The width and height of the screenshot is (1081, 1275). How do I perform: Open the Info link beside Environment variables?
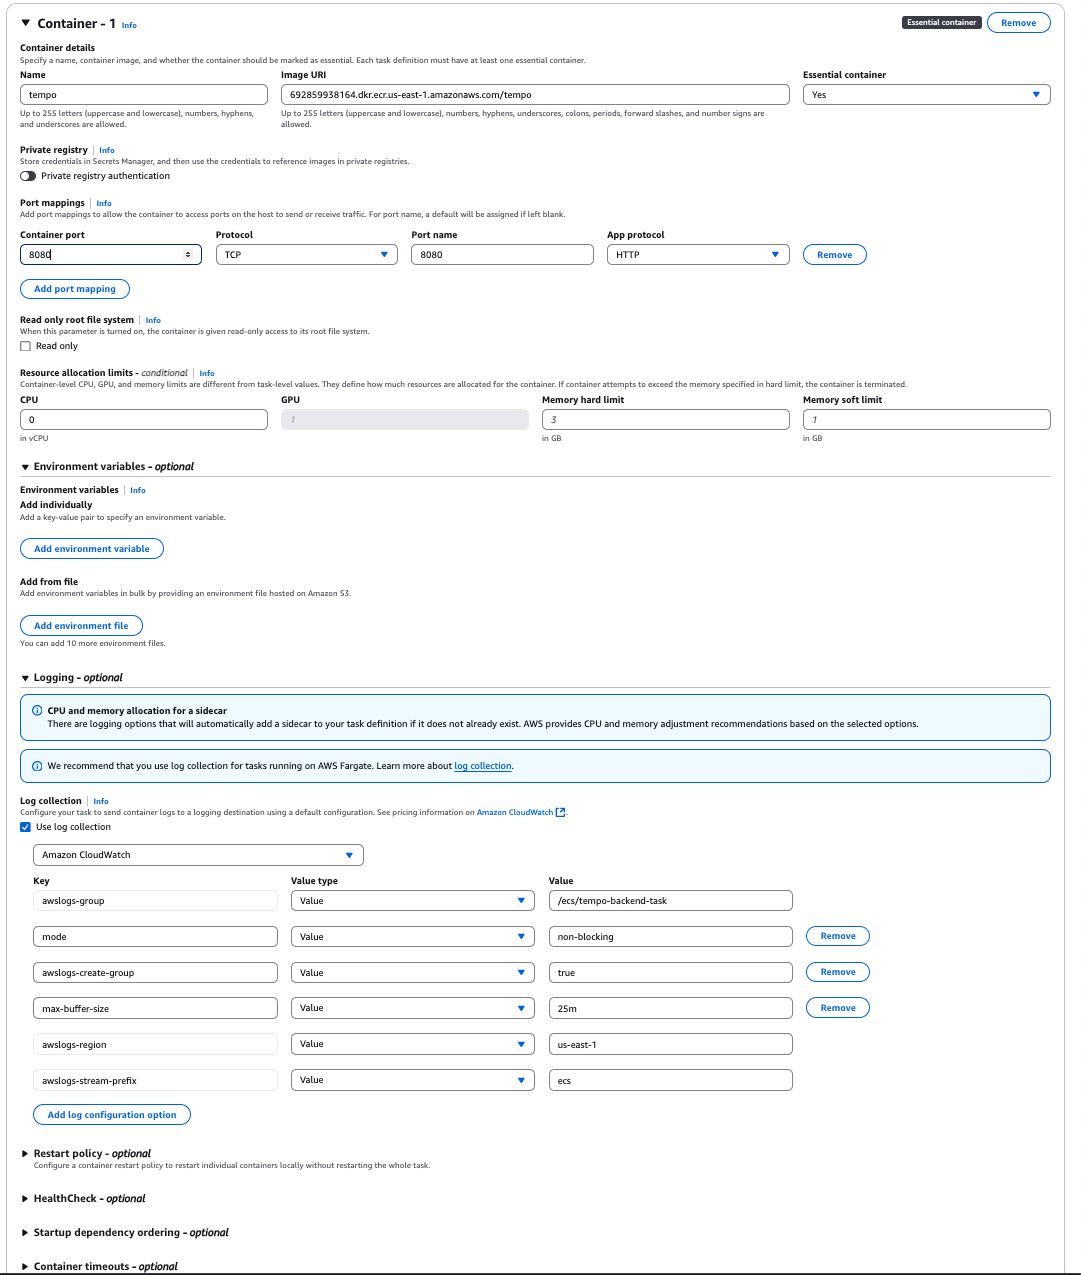pyautogui.click(x=138, y=490)
